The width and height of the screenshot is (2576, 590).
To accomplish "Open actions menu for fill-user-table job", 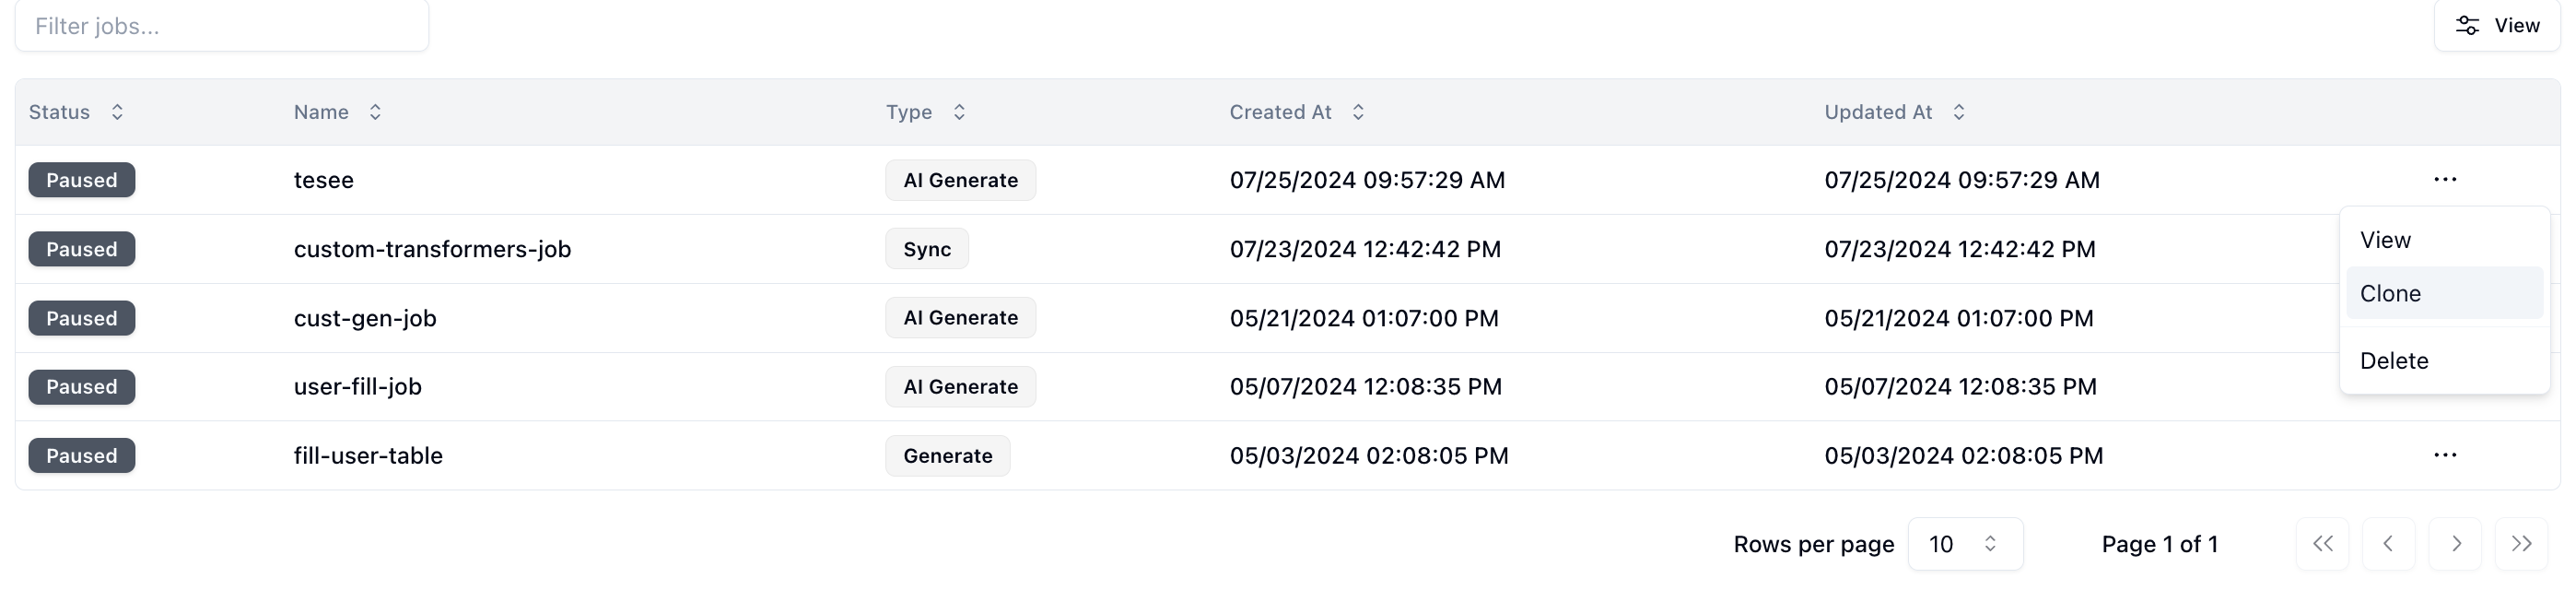I will (x=2444, y=455).
